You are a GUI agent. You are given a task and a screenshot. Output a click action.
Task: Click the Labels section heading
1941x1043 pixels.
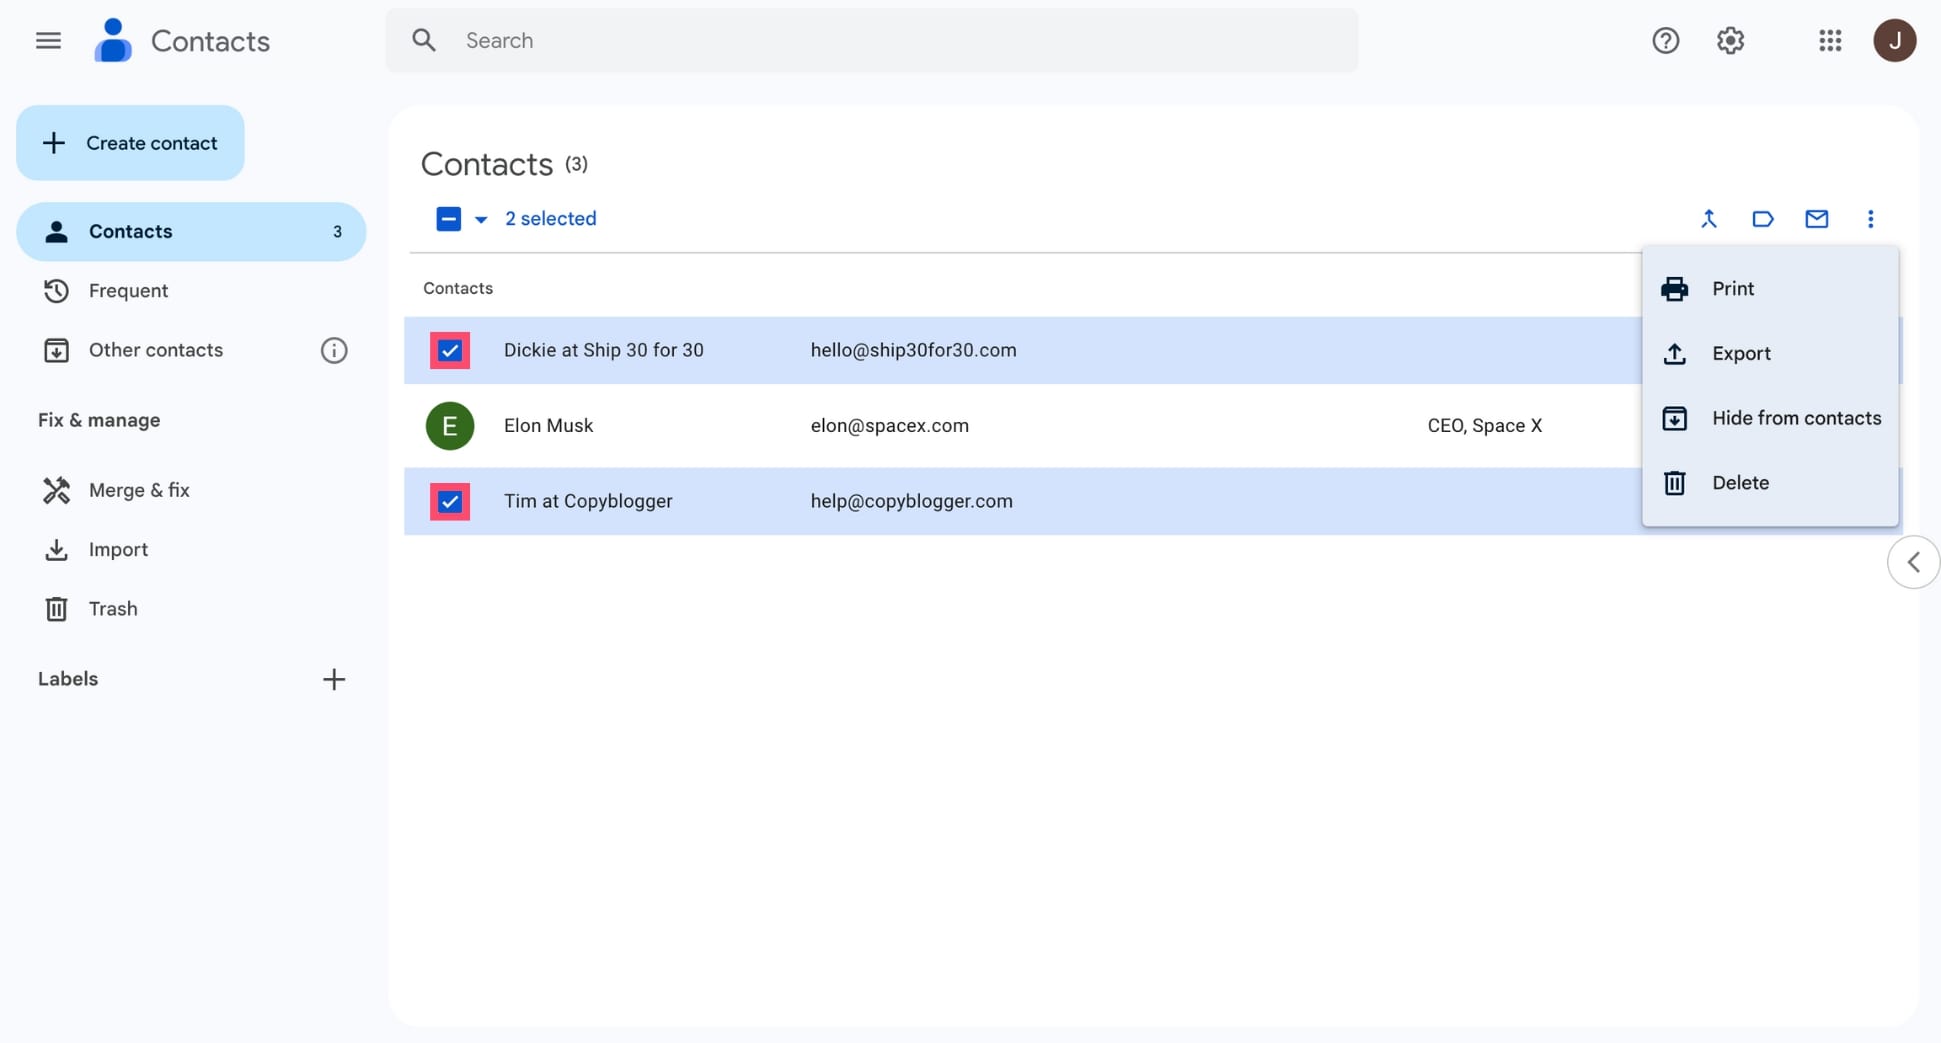coord(68,679)
